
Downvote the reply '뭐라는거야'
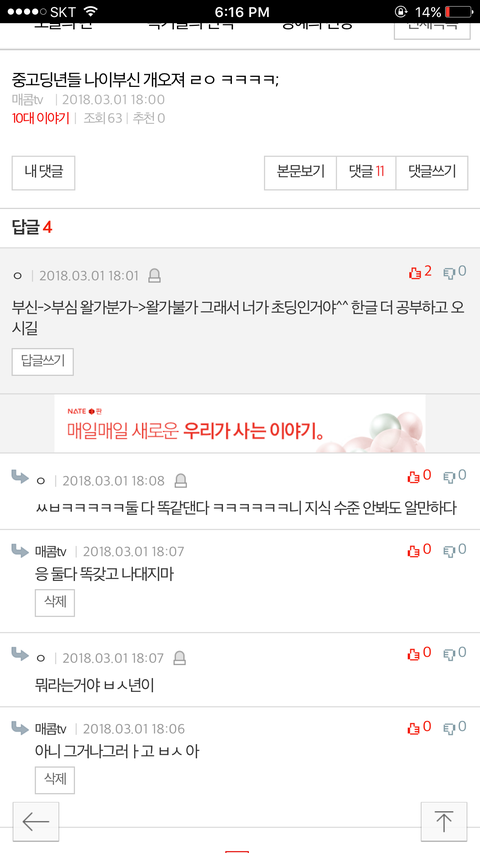[455, 653]
